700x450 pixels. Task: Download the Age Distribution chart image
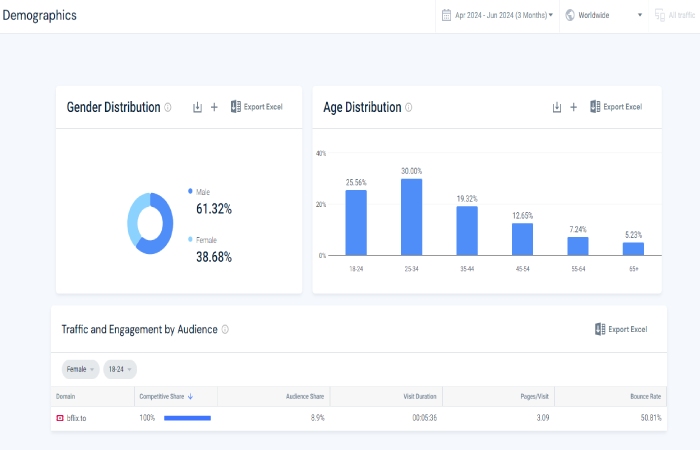557,107
